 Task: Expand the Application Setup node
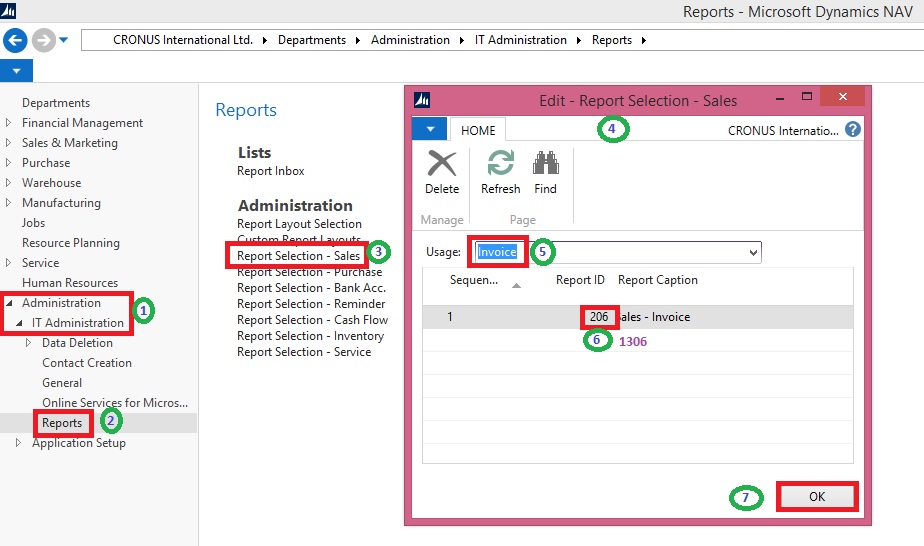18,443
